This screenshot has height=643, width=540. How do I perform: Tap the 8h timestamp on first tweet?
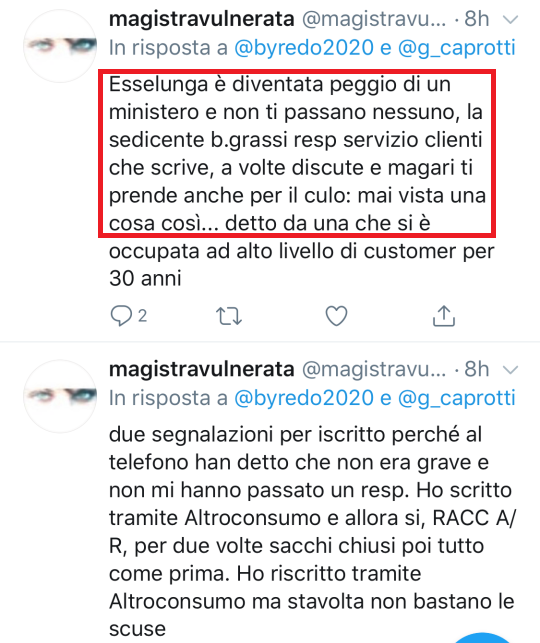(x=476, y=19)
